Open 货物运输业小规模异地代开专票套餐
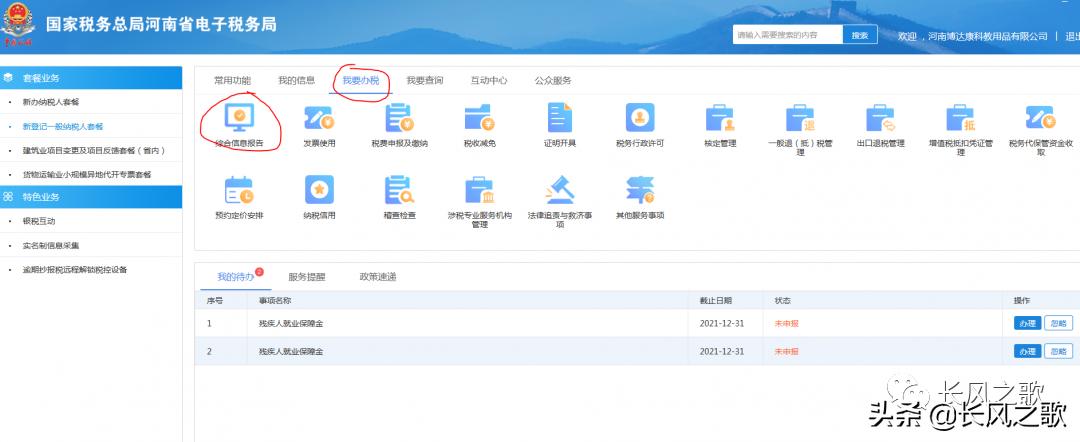The image size is (1080, 442). tap(87, 174)
